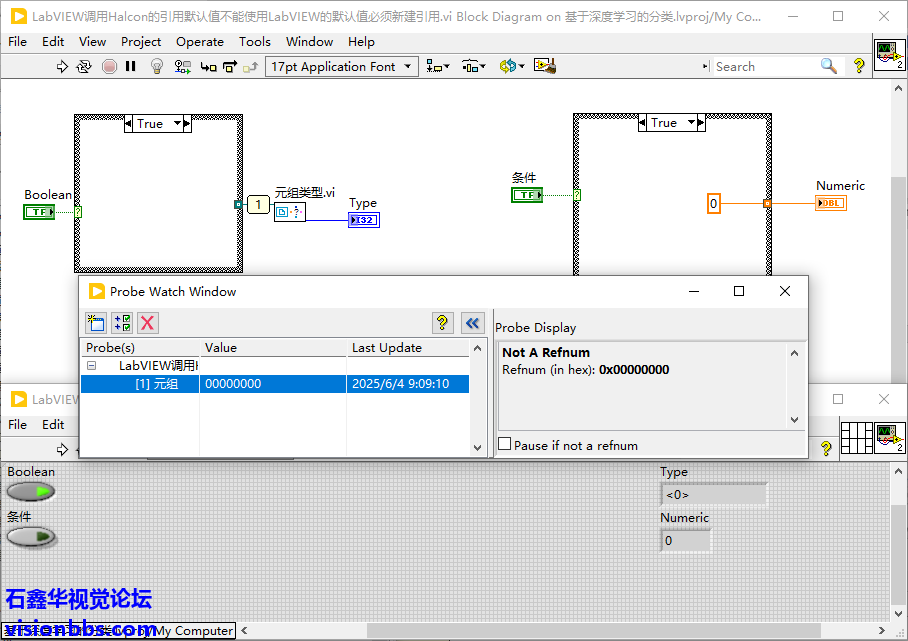Click the Search field in the toolbar
Screen dimensions: 908x641
[765, 67]
